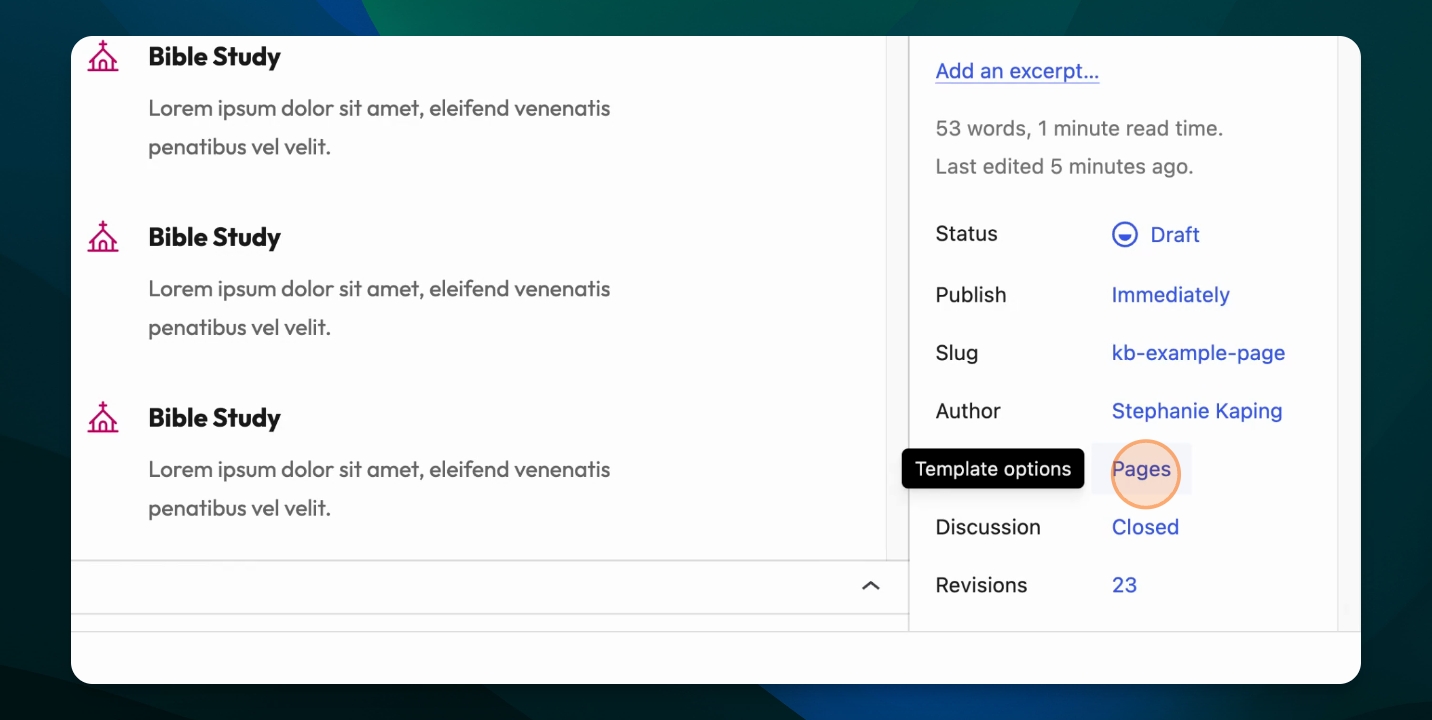
Task: Click the '53 words, 1 minute read time.' text
Action: point(1079,128)
